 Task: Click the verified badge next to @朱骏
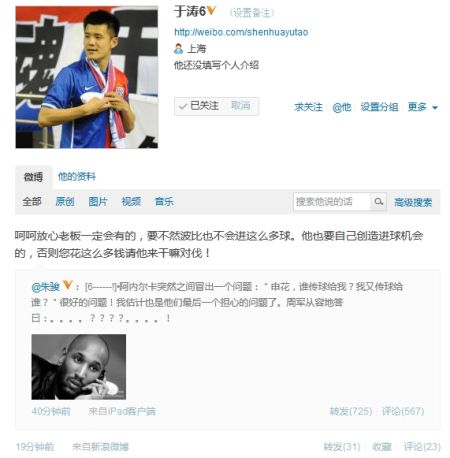coord(68,285)
